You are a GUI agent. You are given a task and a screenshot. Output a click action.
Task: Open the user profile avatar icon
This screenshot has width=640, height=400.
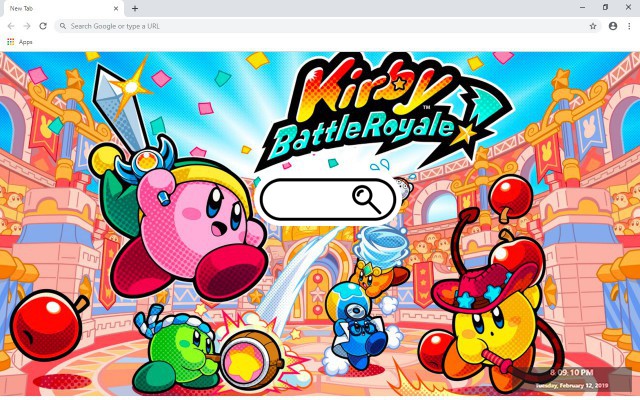[613, 26]
